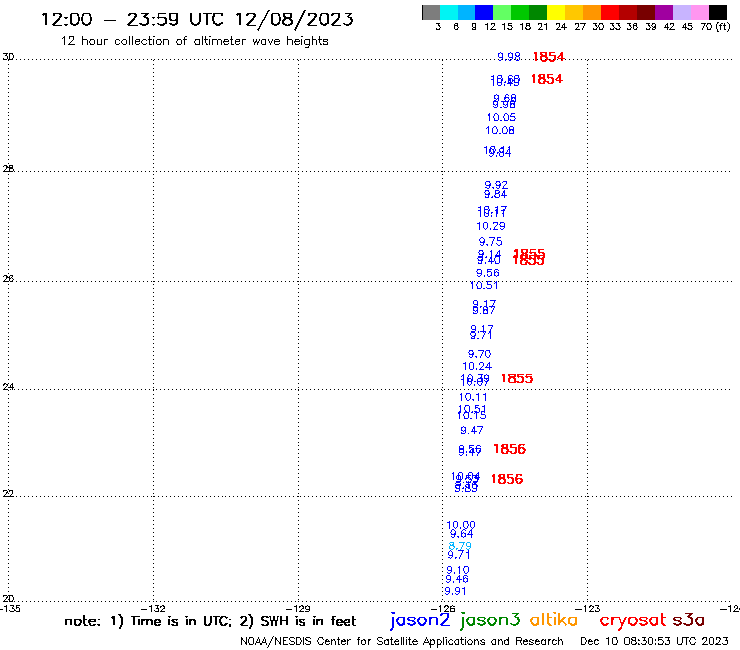The height and width of the screenshot is (650, 740).
Task: Click the wave height value 10.11
Action: pos(473,397)
